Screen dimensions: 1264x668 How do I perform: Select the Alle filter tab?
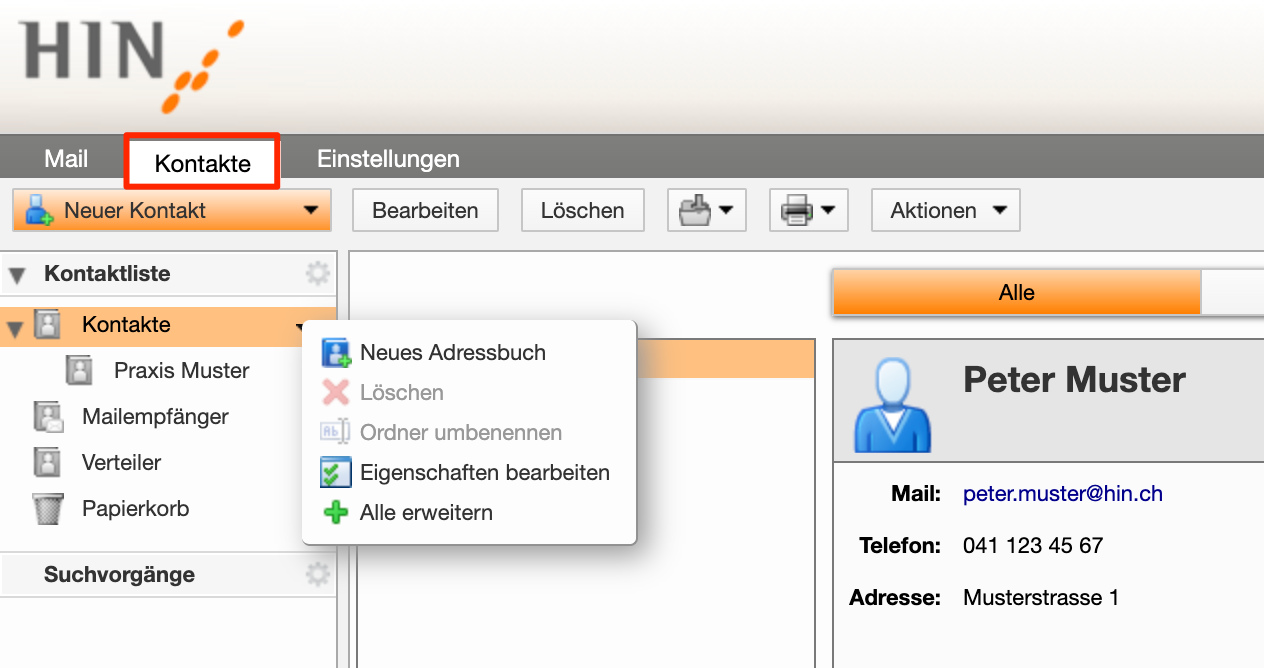click(1016, 293)
